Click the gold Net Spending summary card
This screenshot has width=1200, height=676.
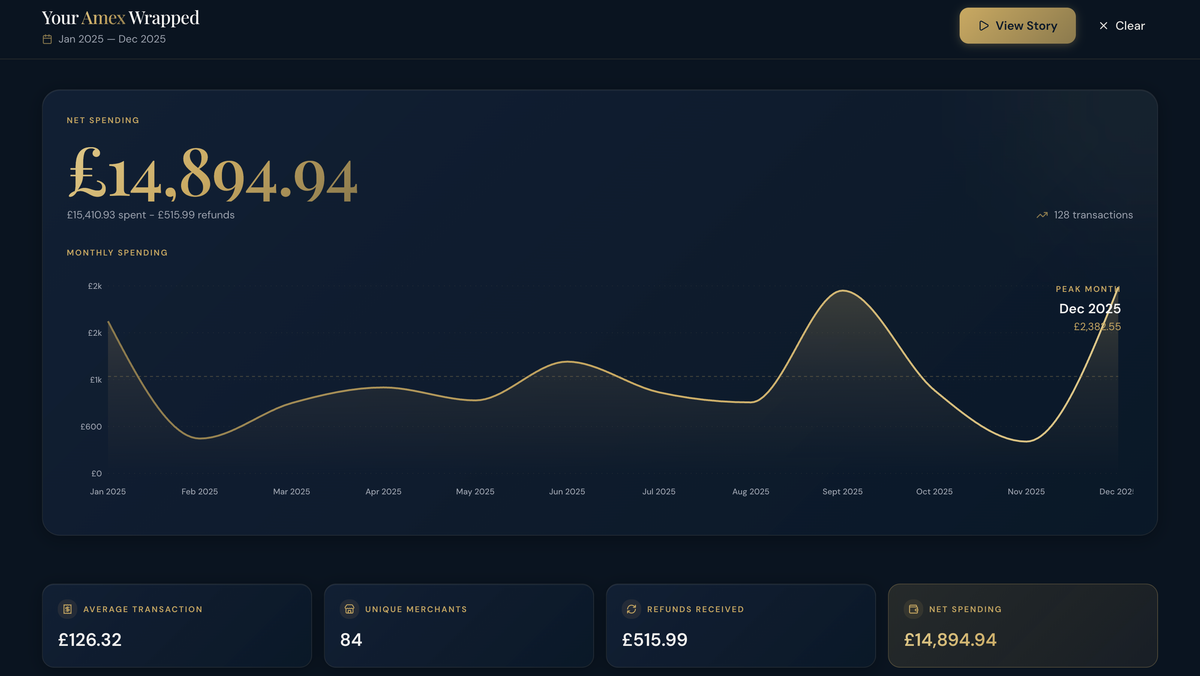point(1022,625)
